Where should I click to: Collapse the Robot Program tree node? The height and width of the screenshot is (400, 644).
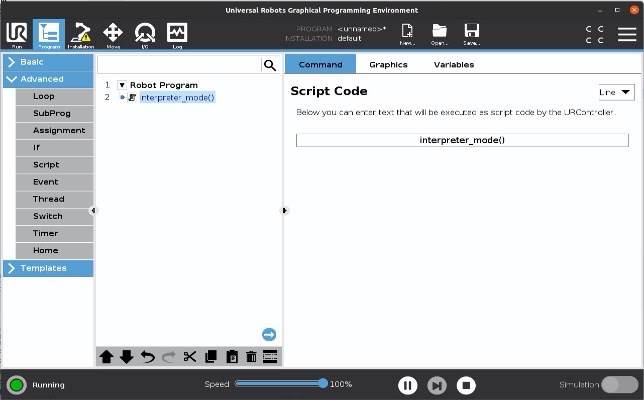coord(122,85)
